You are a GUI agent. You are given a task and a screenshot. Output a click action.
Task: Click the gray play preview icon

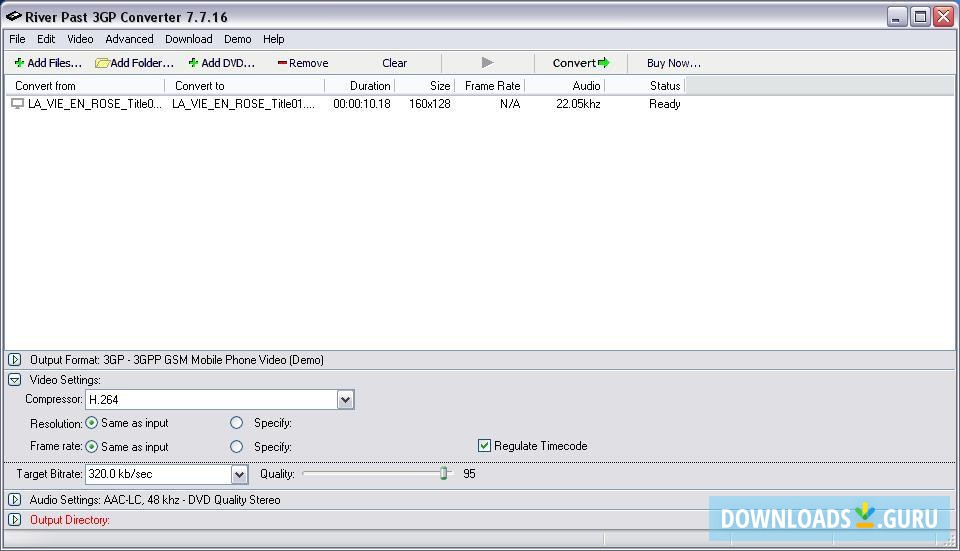pos(487,62)
